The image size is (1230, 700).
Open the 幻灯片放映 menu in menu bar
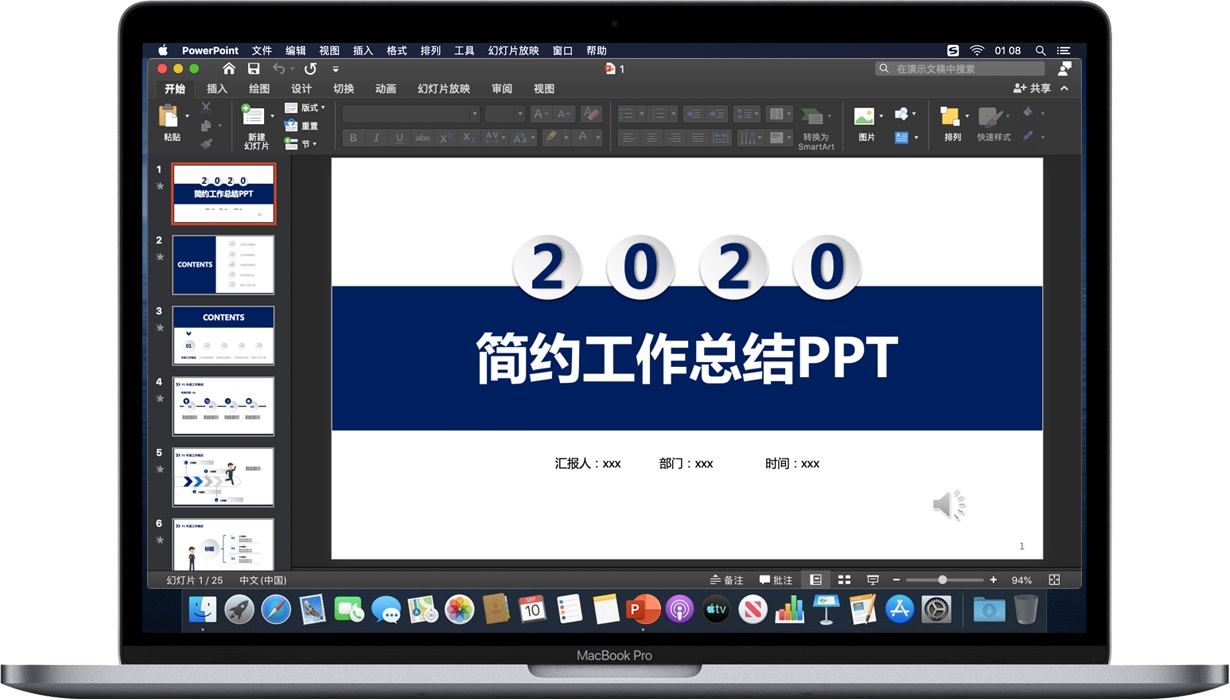click(513, 50)
